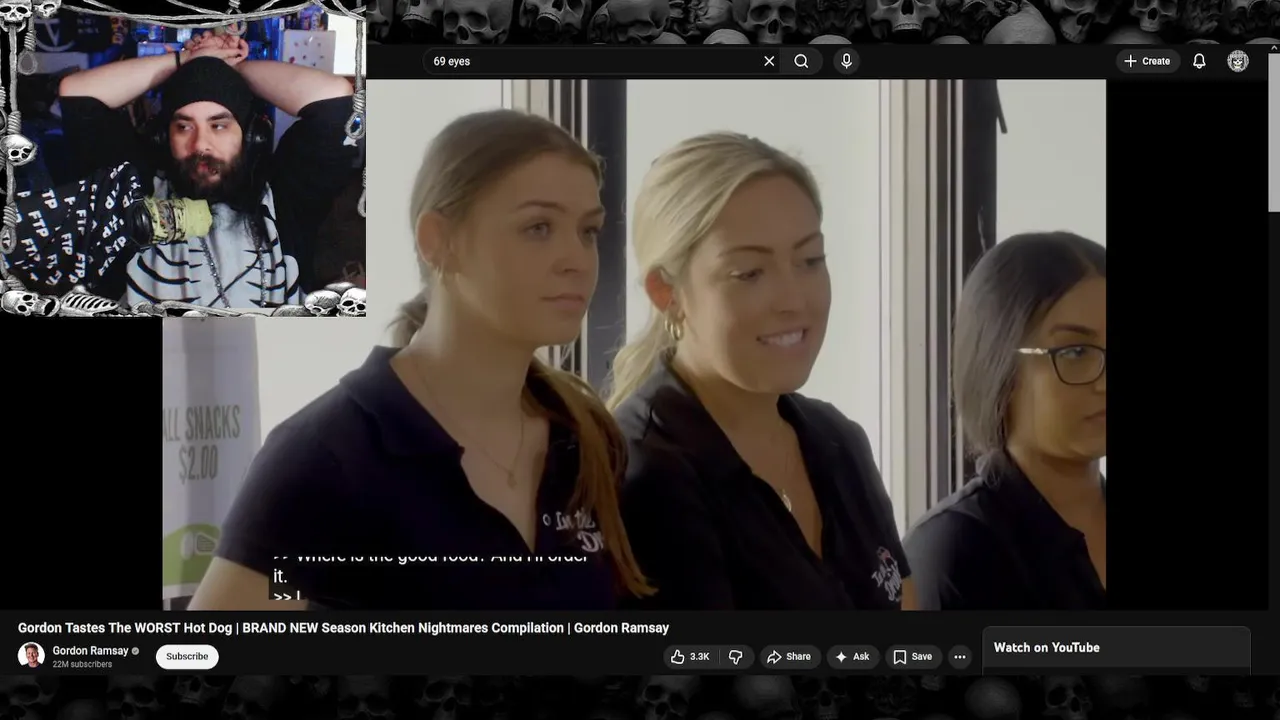Open the Create menu
Screen dimensions: 1280x720
(1146, 61)
